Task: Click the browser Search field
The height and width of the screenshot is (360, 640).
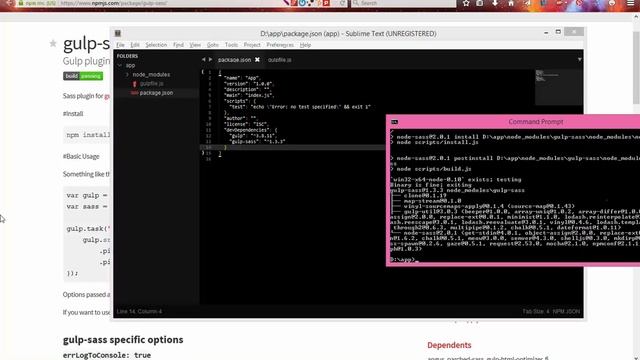Action: pos(403,3)
